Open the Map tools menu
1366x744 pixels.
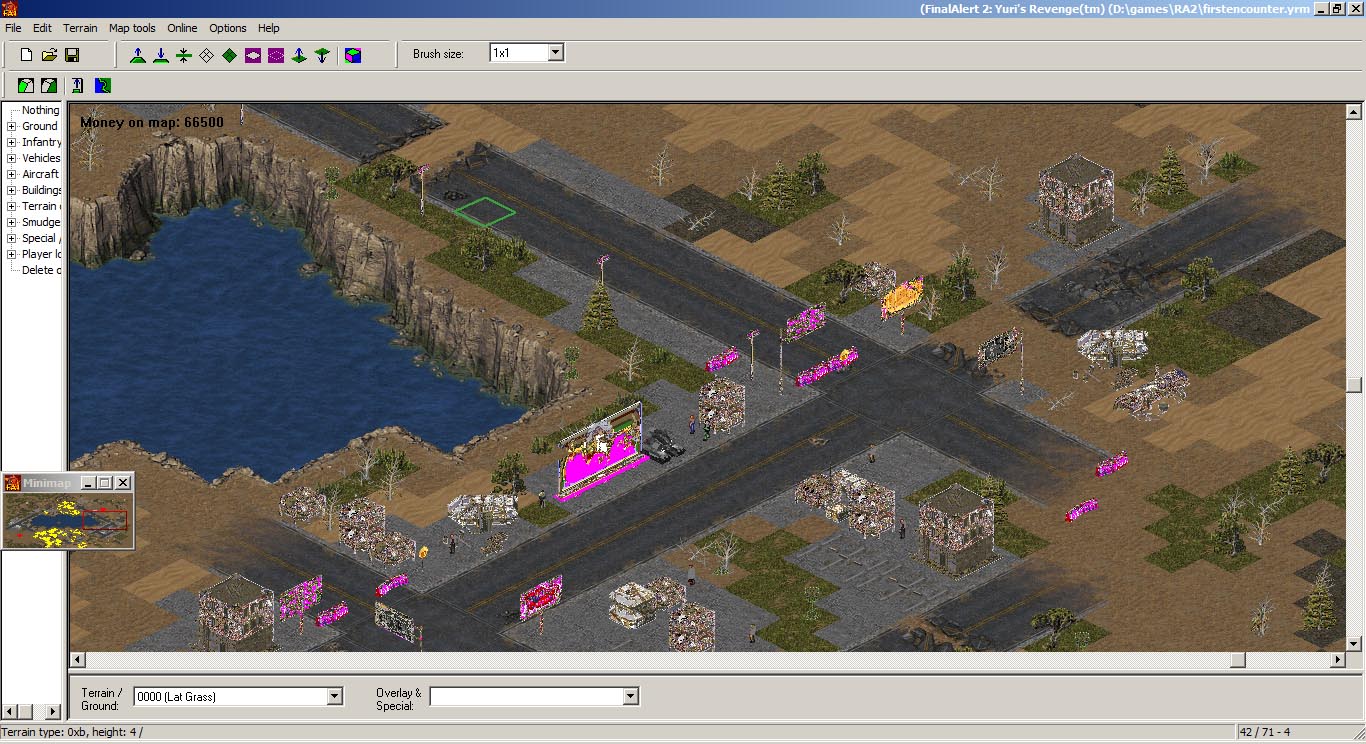132,28
